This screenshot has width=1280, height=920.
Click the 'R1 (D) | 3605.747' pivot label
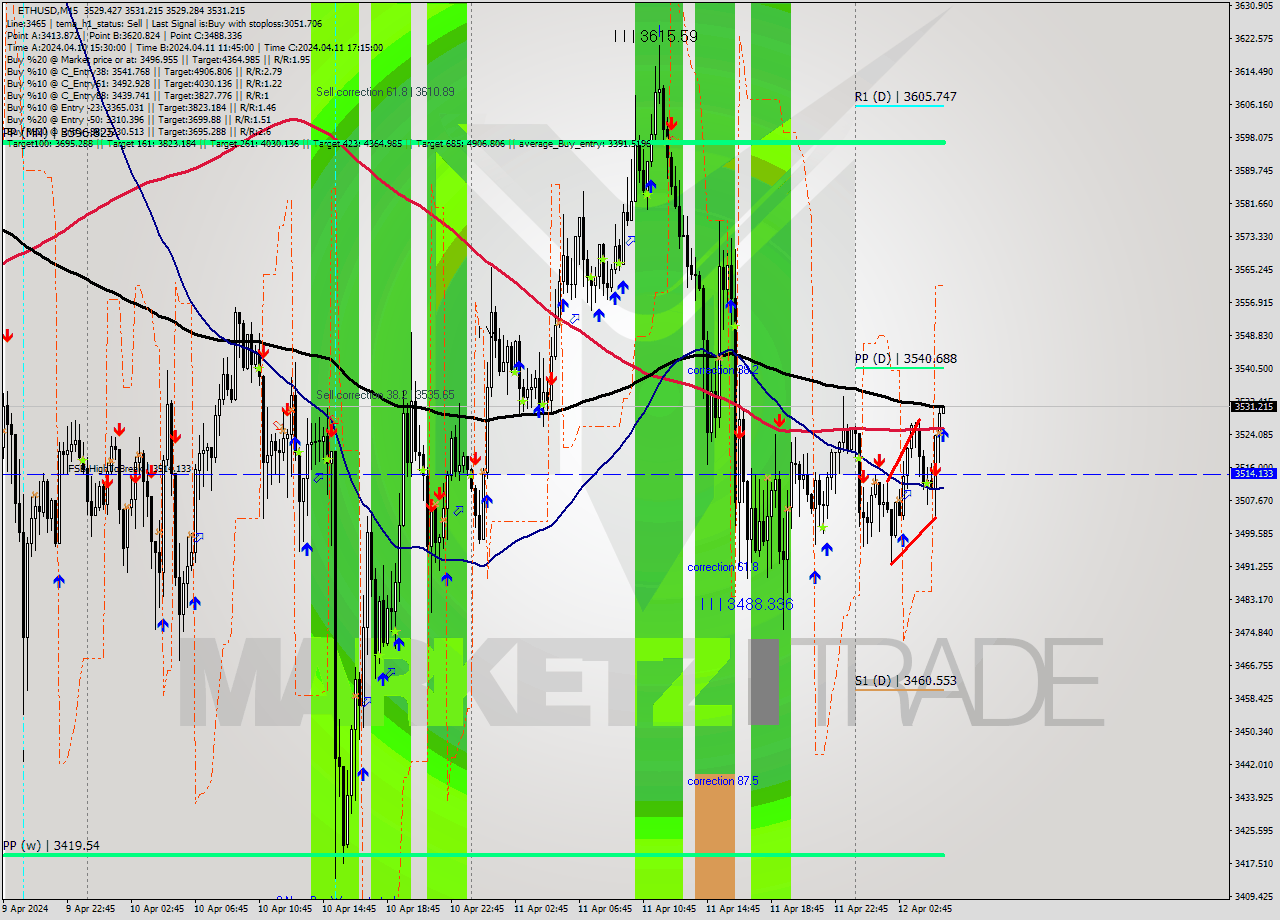tap(905, 97)
